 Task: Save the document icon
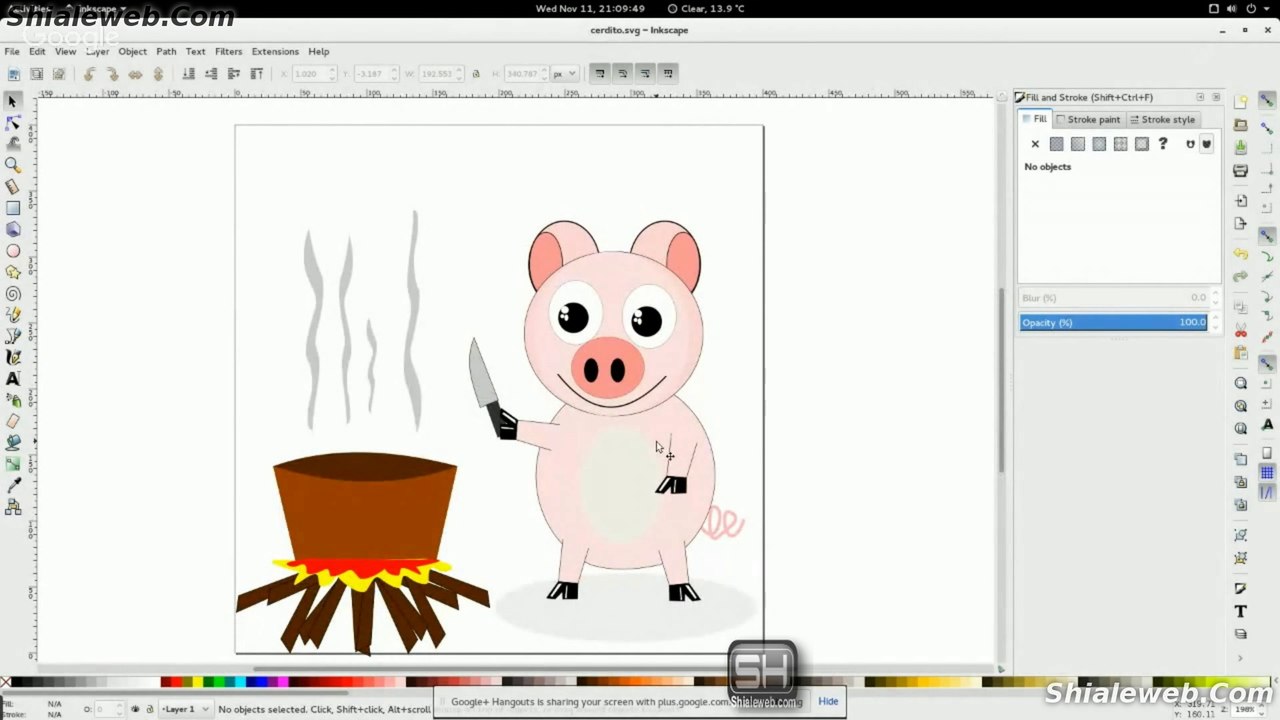coord(1241,147)
